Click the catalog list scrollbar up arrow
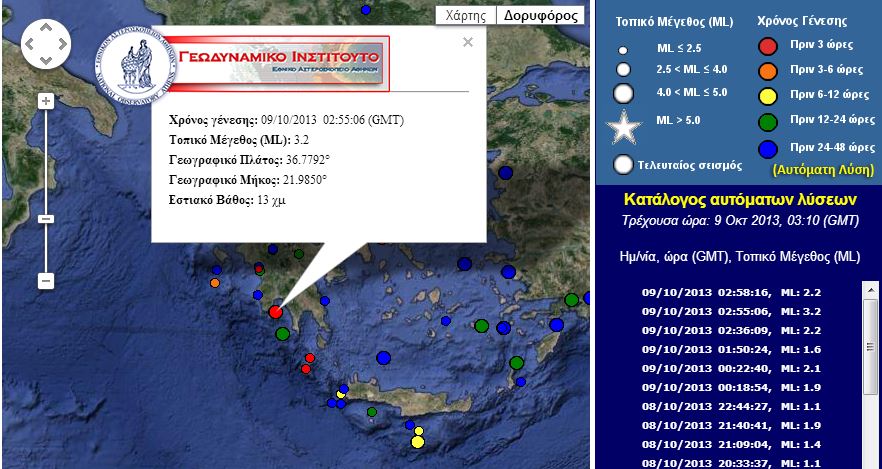The image size is (882, 469). coord(870,288)
